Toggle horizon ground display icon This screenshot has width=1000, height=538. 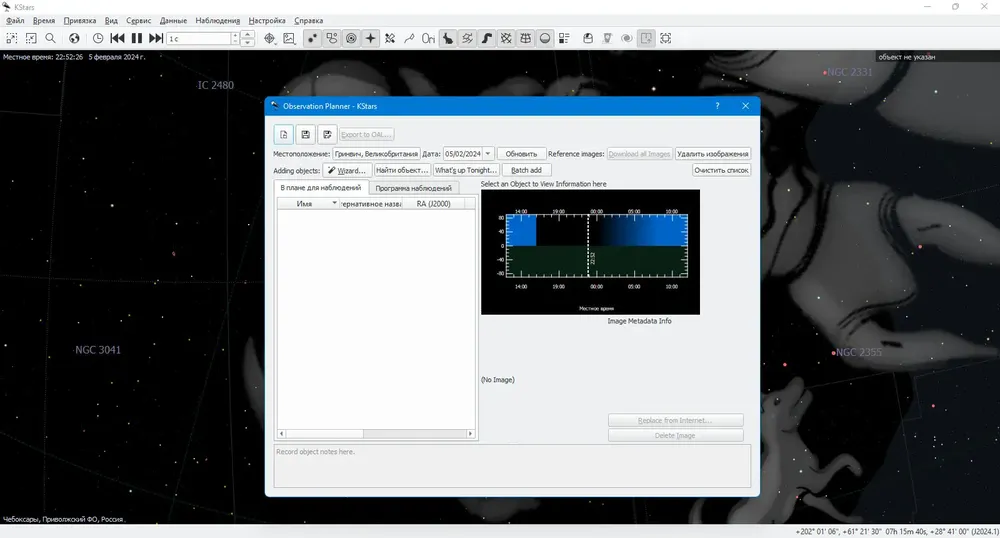[x=545, y=38]
